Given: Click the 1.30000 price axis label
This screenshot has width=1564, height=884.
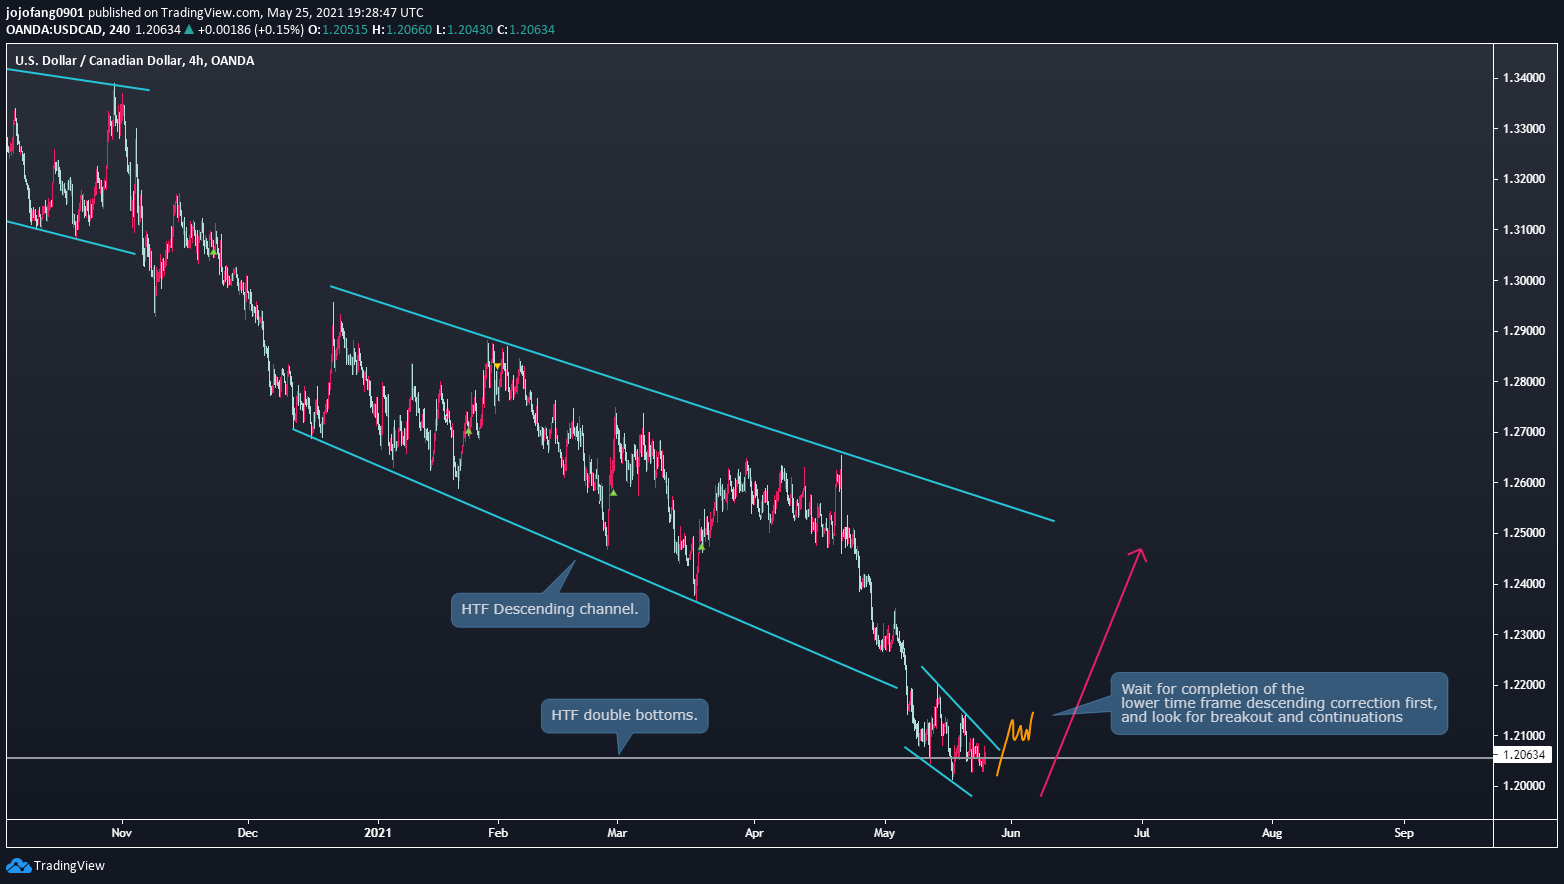Looking at the screenshot, I should [x=1523, y=280].
